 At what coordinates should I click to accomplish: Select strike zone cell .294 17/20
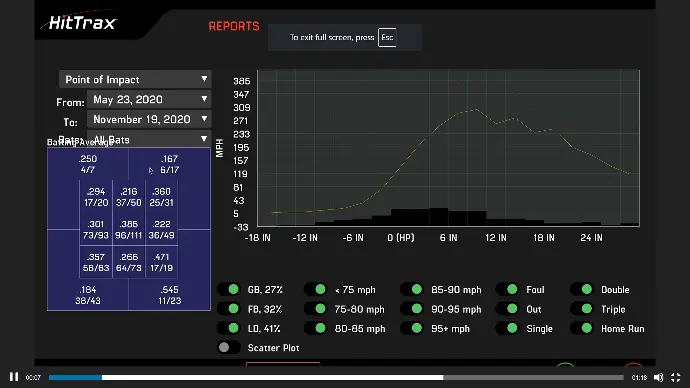pos(96,197)
